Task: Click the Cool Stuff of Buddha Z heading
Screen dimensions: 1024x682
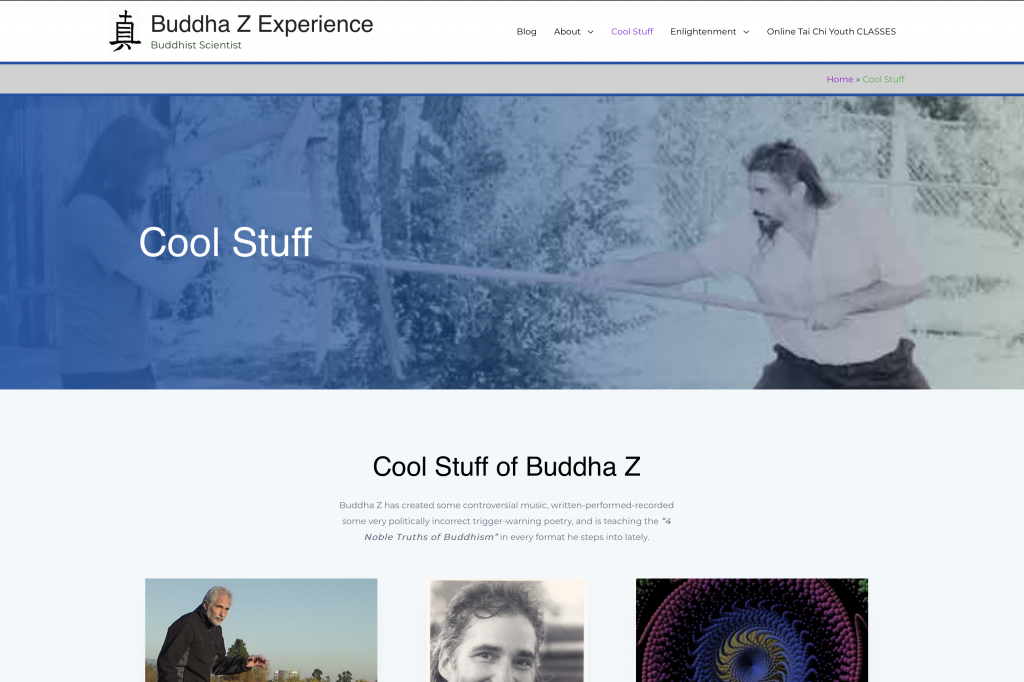Action: 507,467
